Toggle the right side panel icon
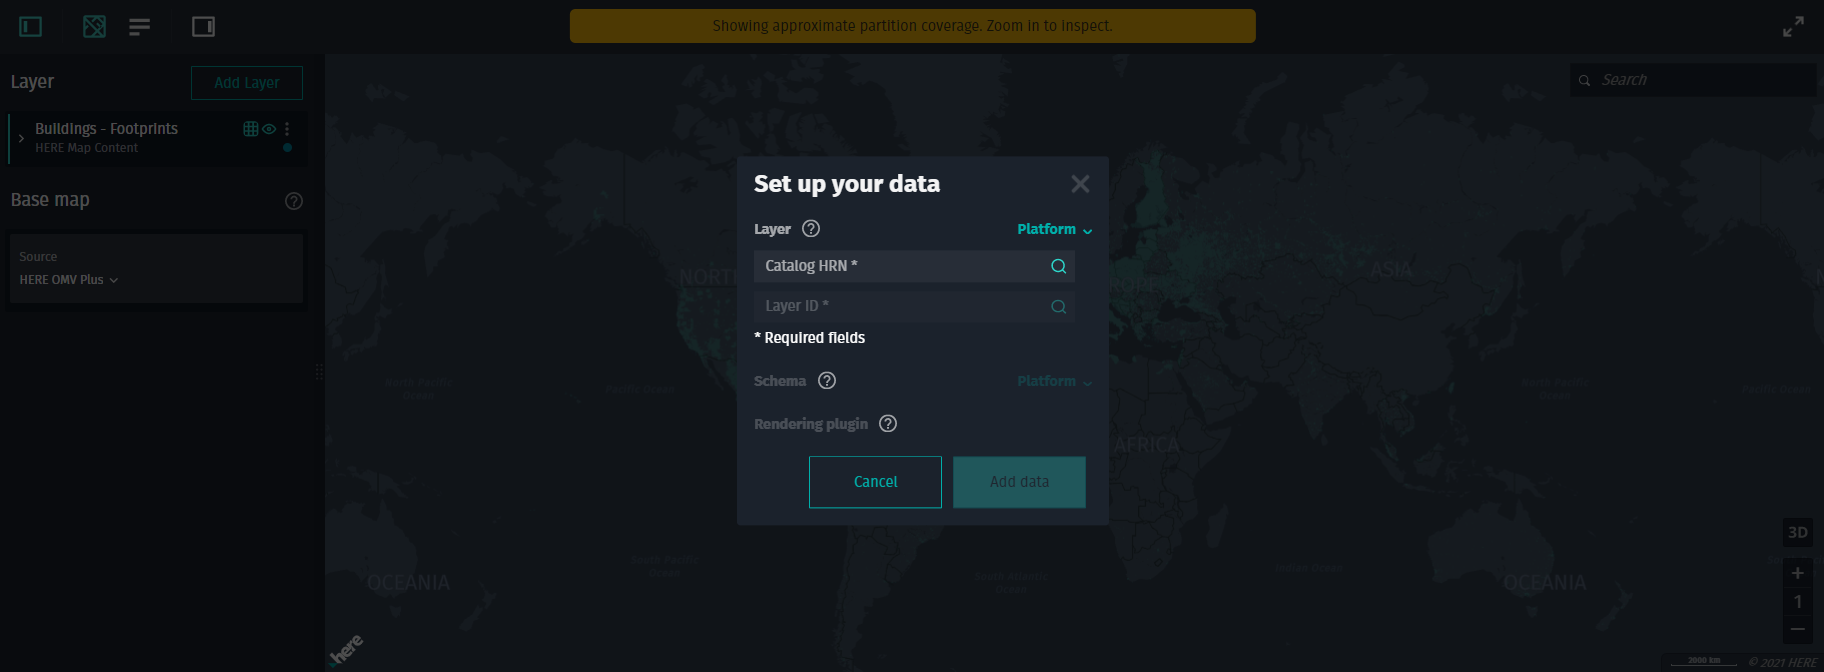 pos(204,27)
